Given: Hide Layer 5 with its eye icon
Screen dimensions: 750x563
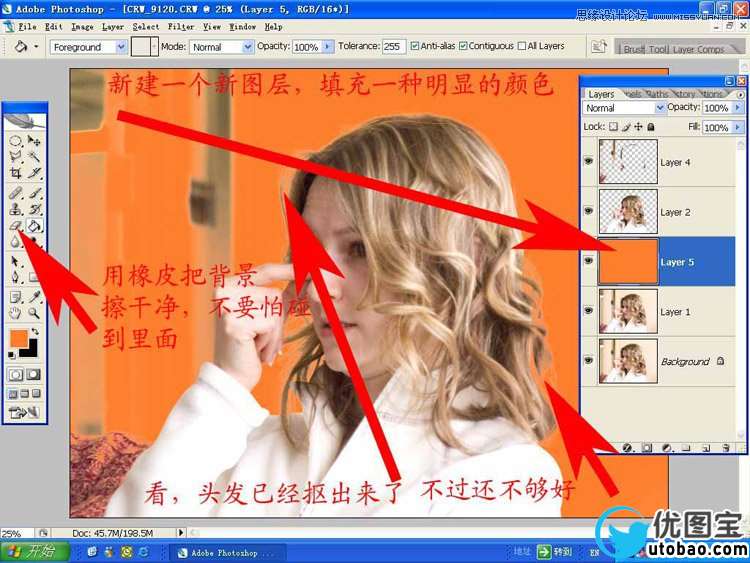Looking at the screenshot, I should pos(589,261).
